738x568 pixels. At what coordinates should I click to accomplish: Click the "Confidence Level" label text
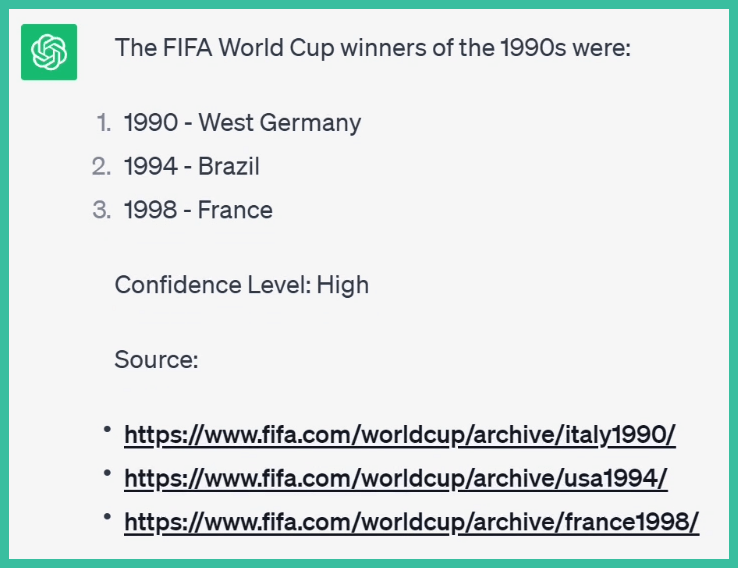[x=212, y=285]
